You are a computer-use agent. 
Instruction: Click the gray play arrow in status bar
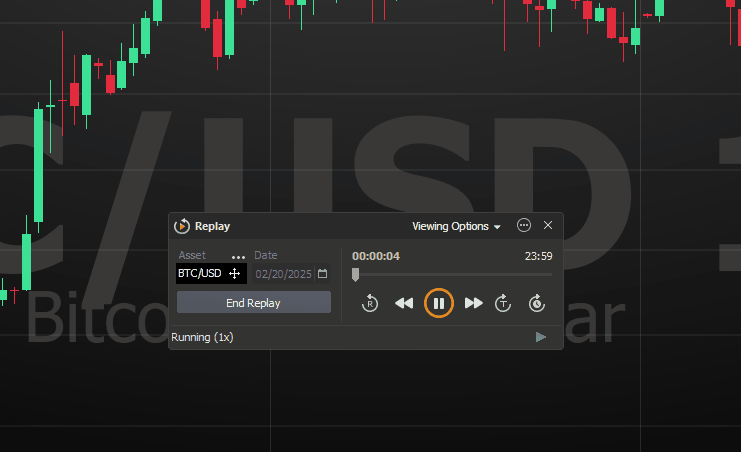541,337
